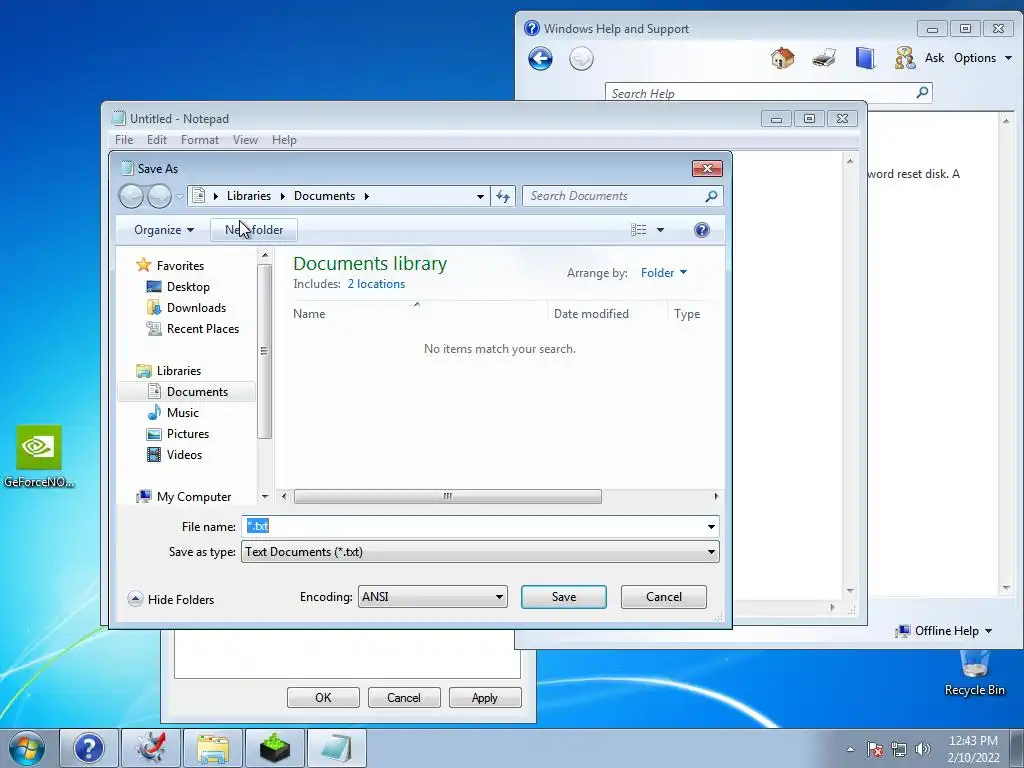Open Help home via the house icon
This screenshot has height=768, width=1024.
coord(782,58)
